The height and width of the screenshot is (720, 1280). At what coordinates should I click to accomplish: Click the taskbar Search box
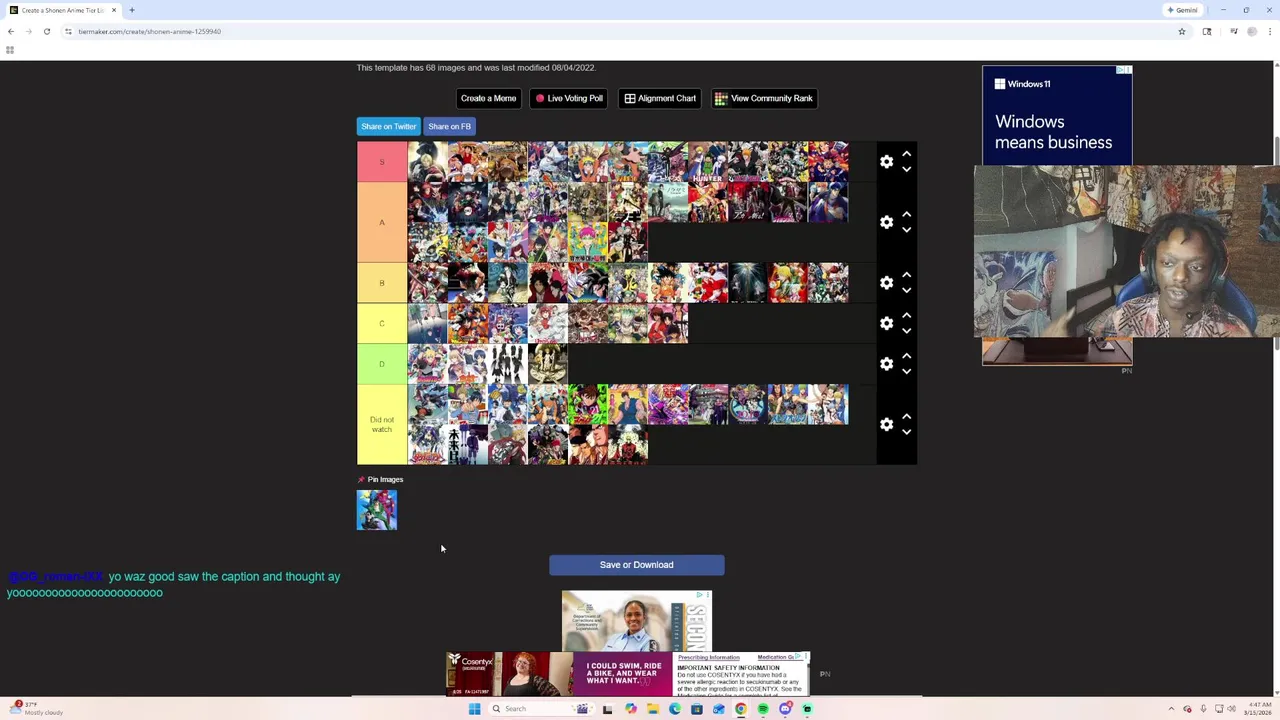(540, 709)
